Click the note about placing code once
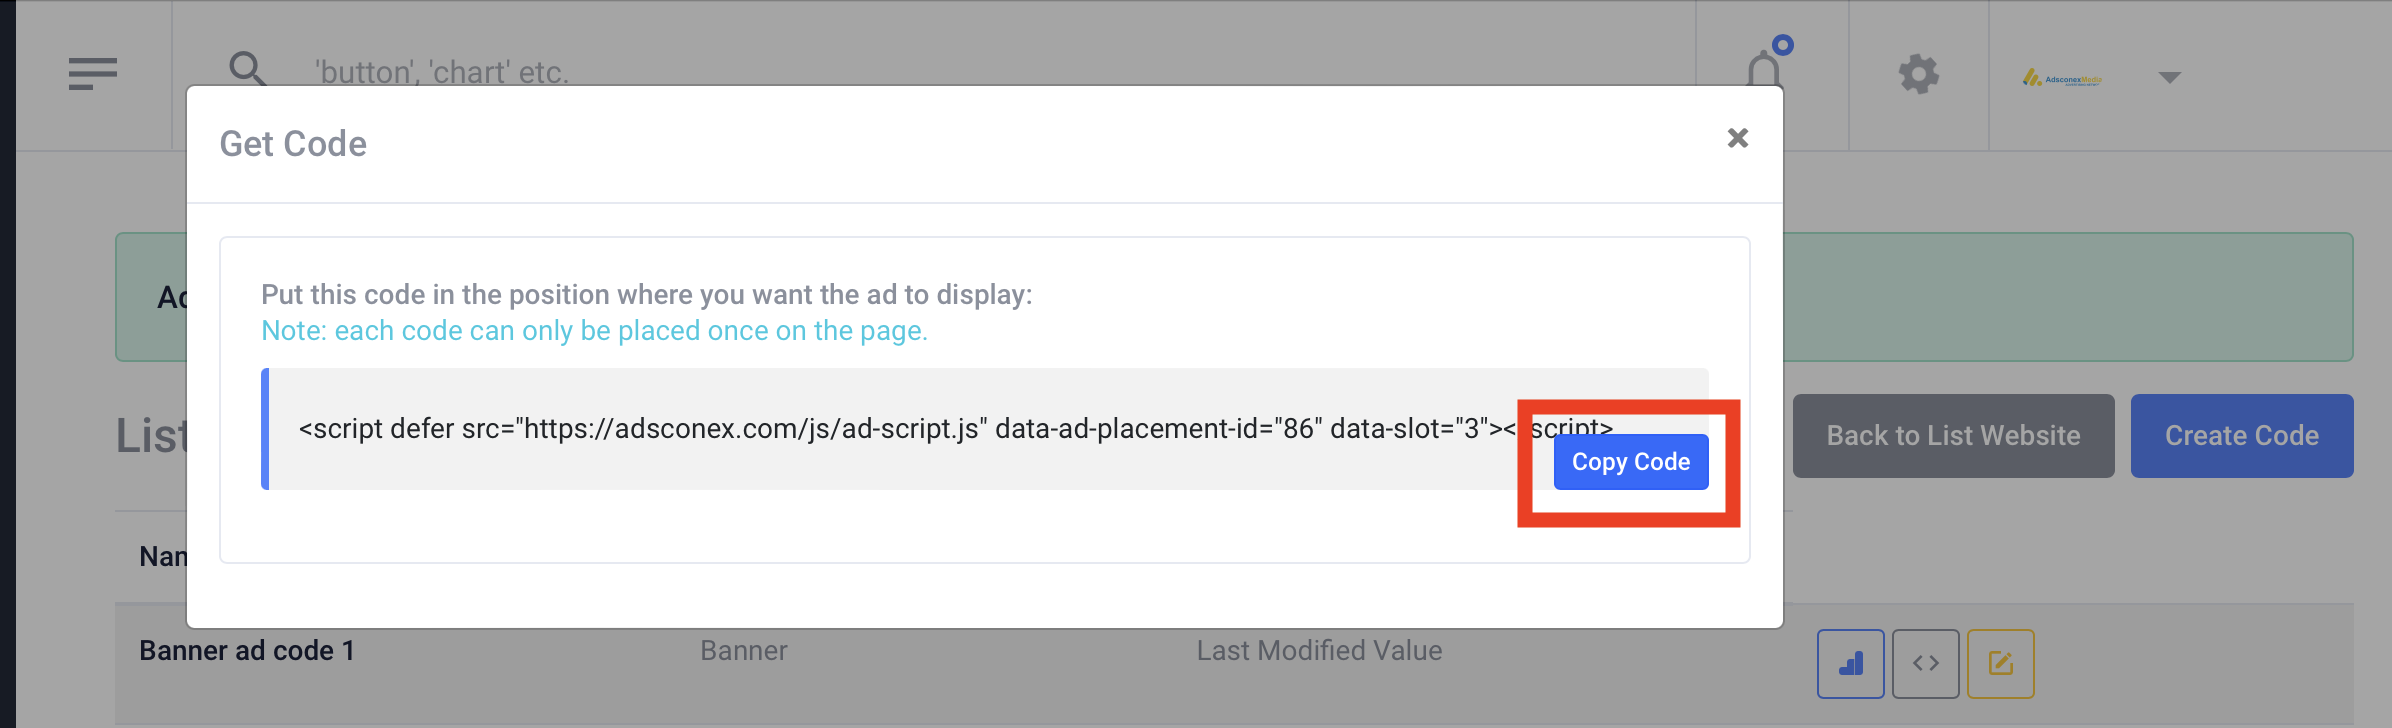 594,331
